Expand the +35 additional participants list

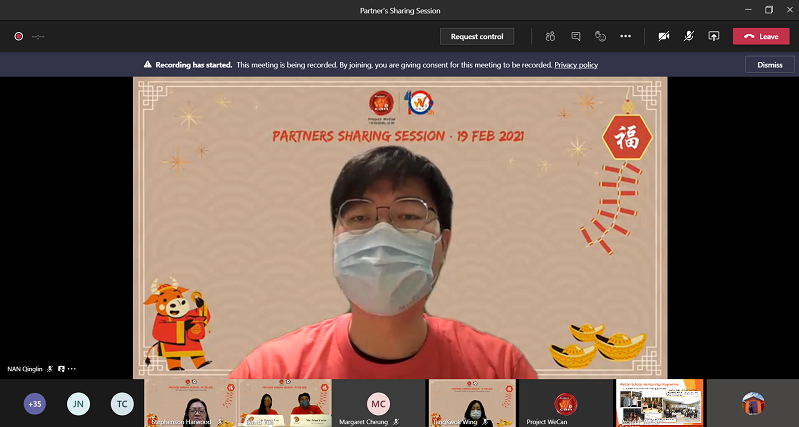[x=35, y=403]
